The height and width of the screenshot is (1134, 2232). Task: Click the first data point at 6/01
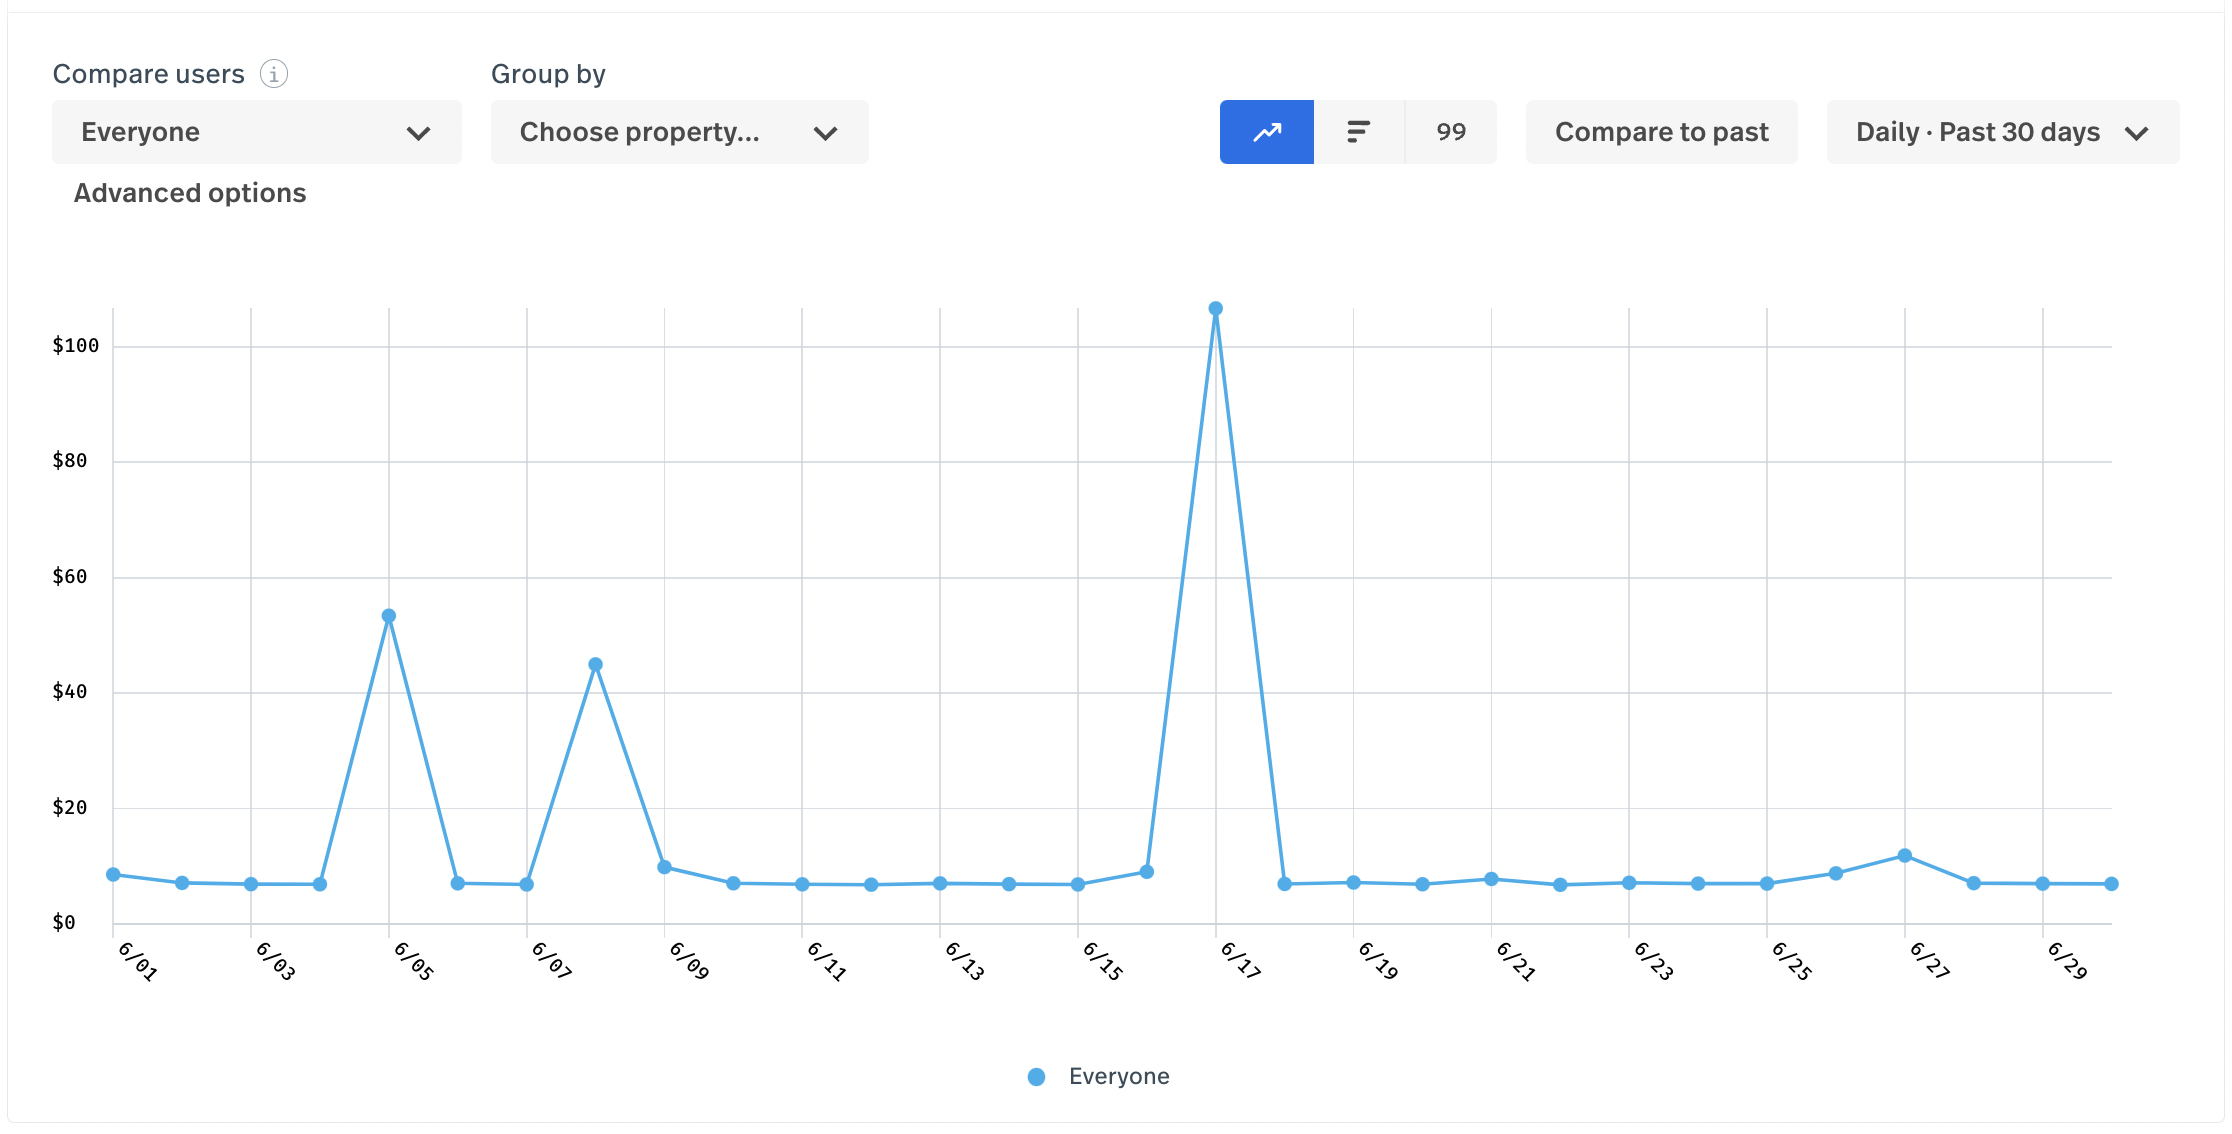(113, 875)
